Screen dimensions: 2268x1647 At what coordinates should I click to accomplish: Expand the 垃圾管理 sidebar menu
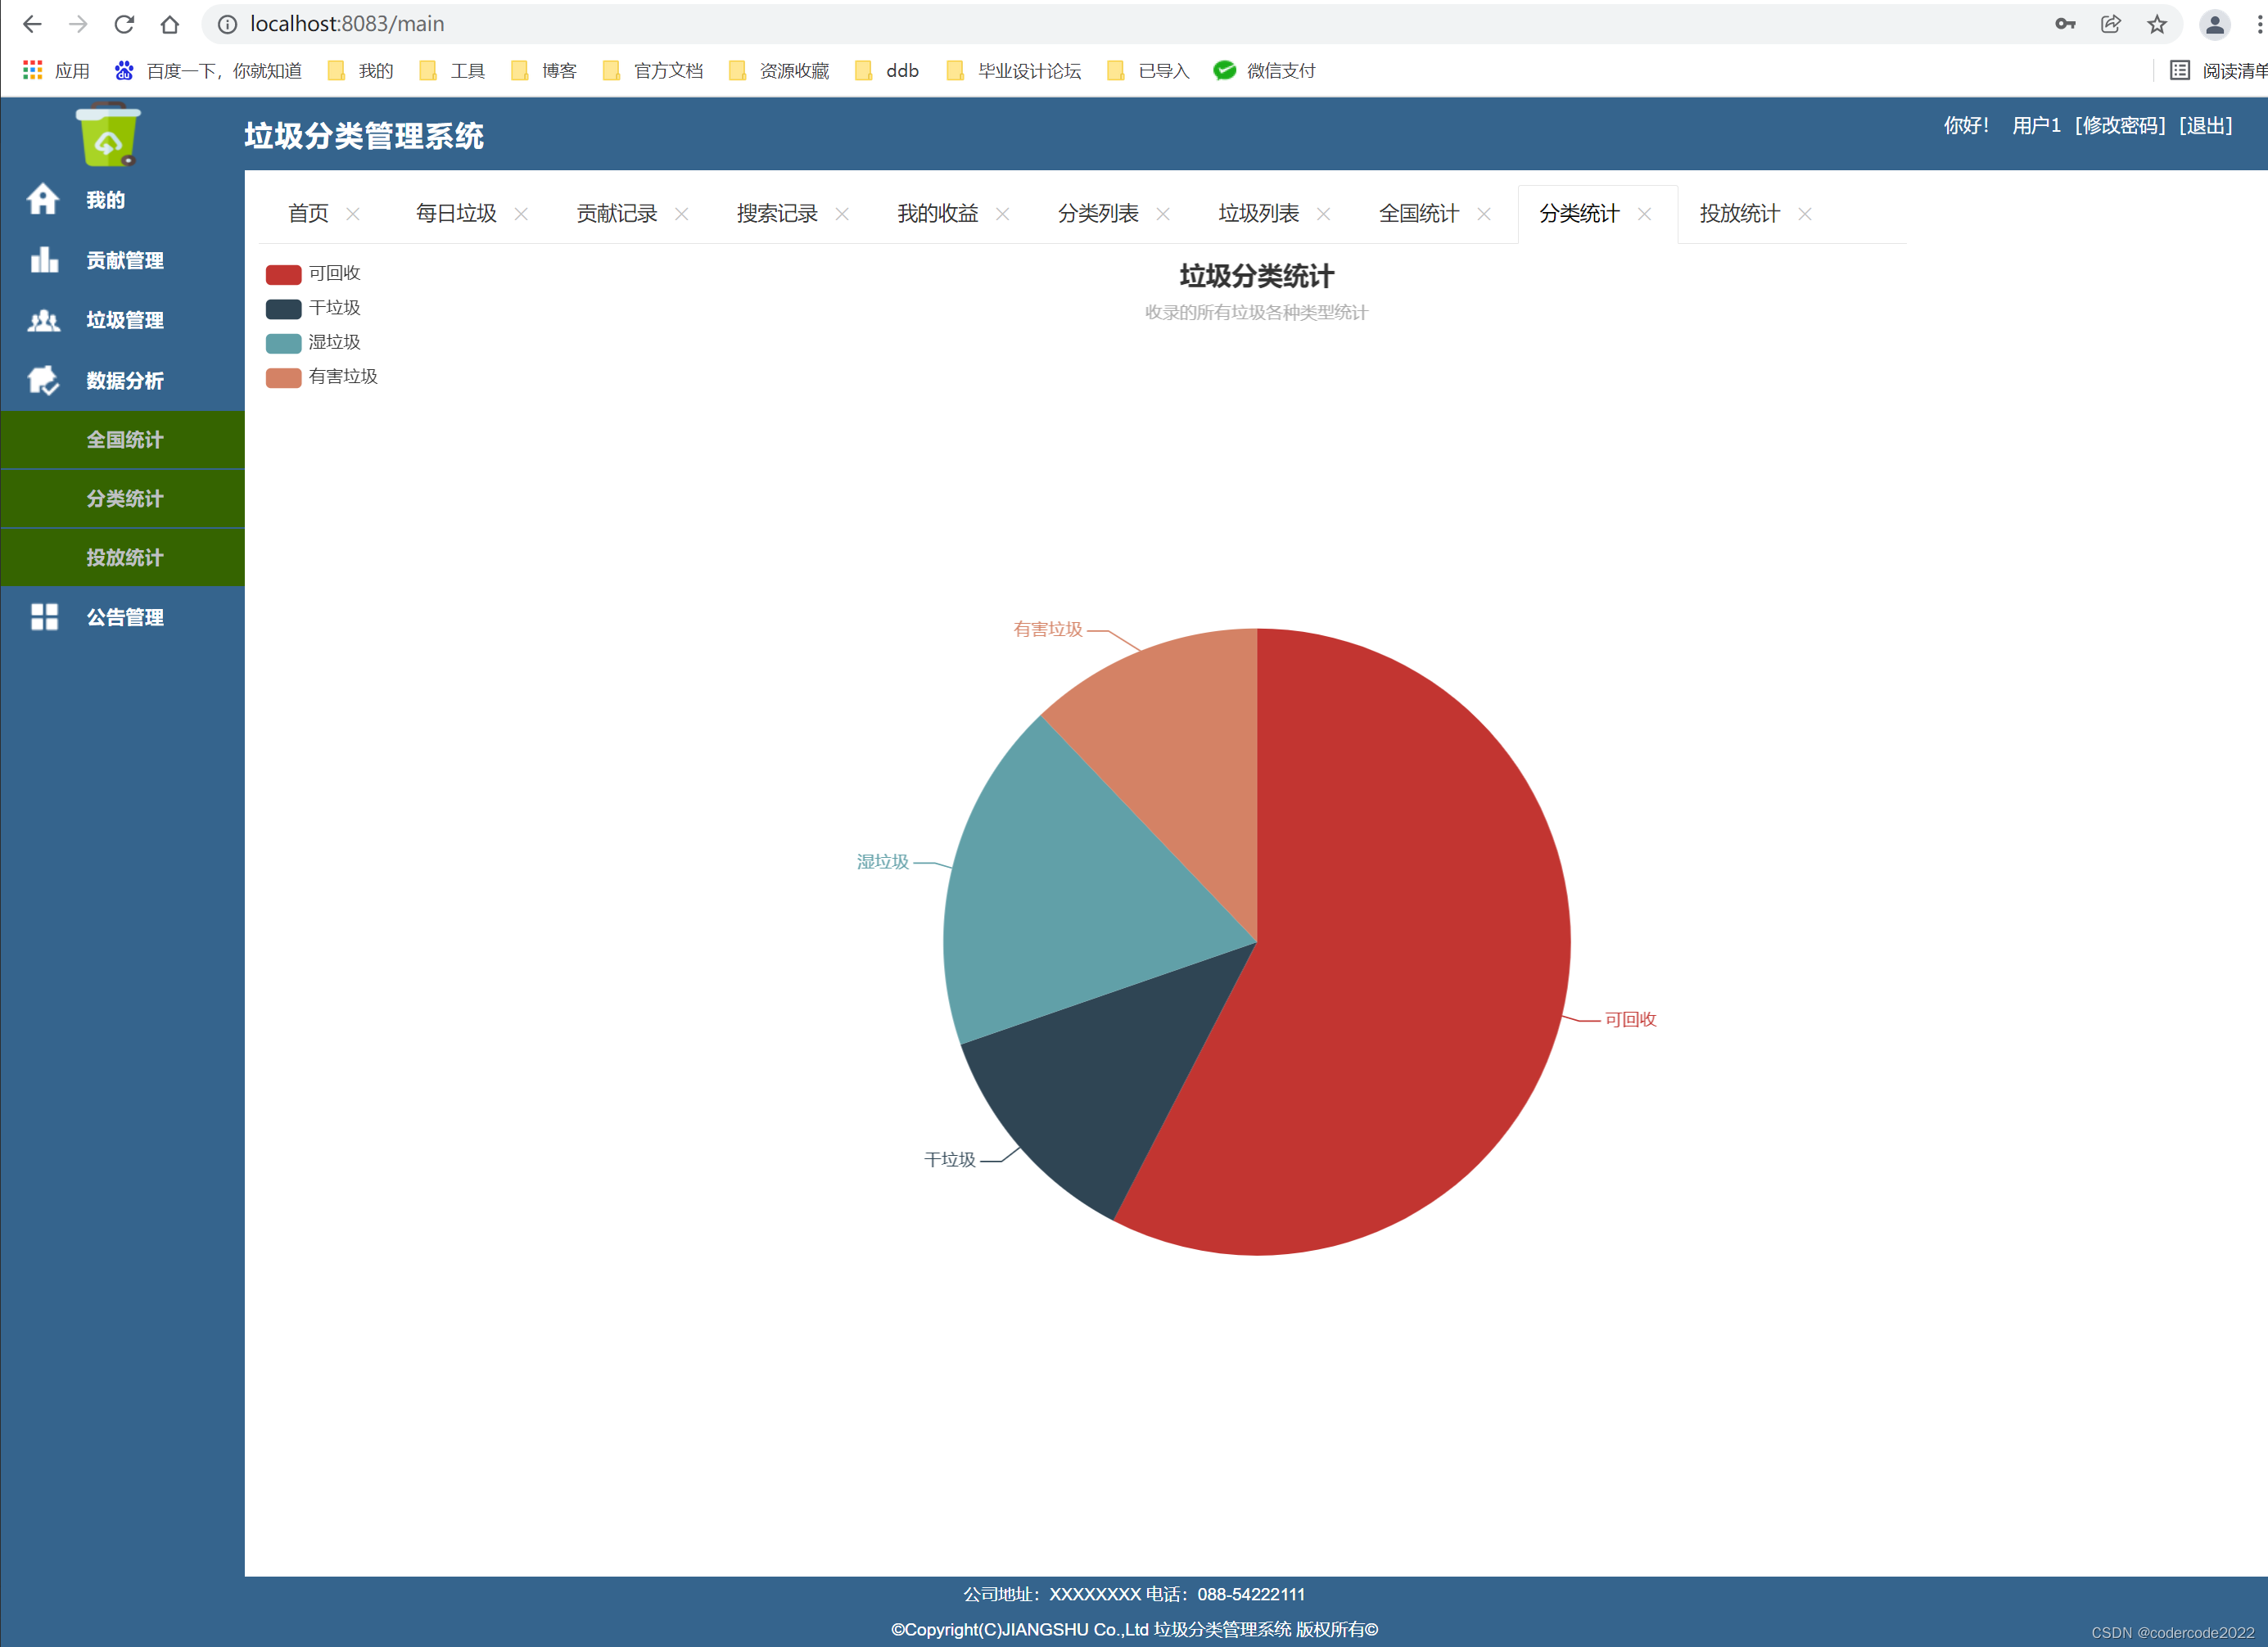tap(124, 320)
